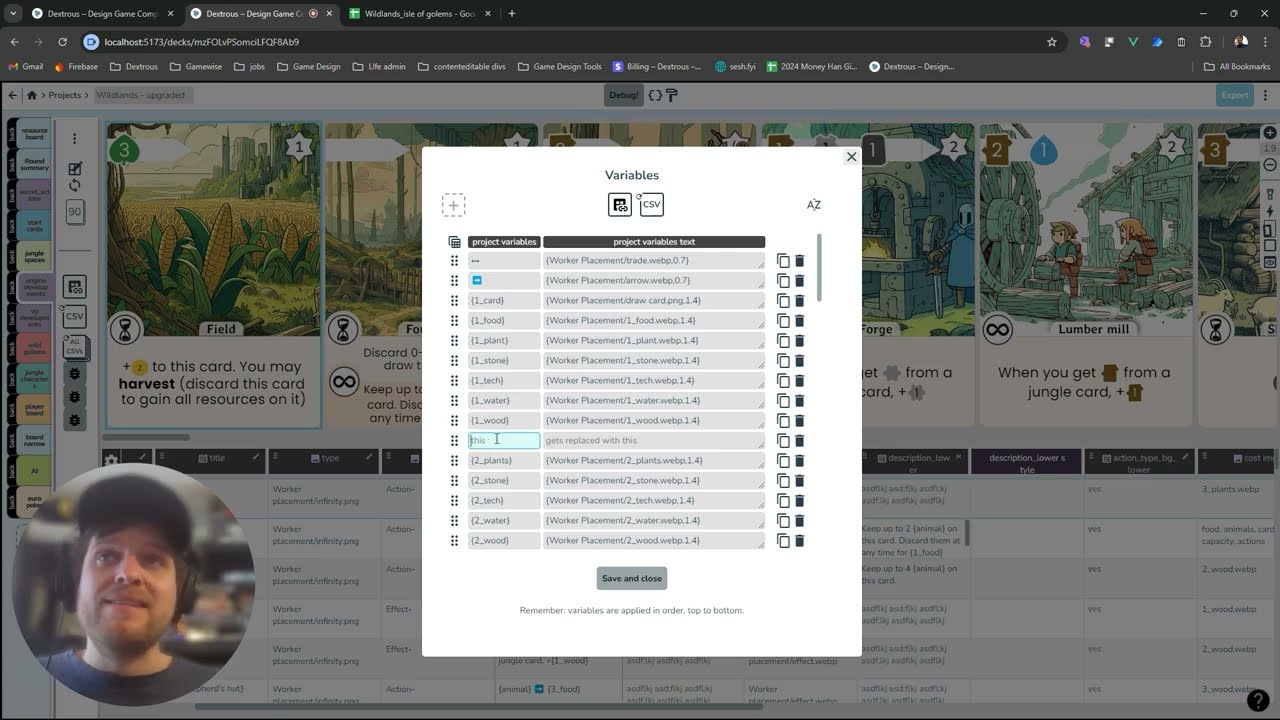The image size is (1280, 720).
Task: Duplicate the {2_water} variable row
Action: point(783,521)
